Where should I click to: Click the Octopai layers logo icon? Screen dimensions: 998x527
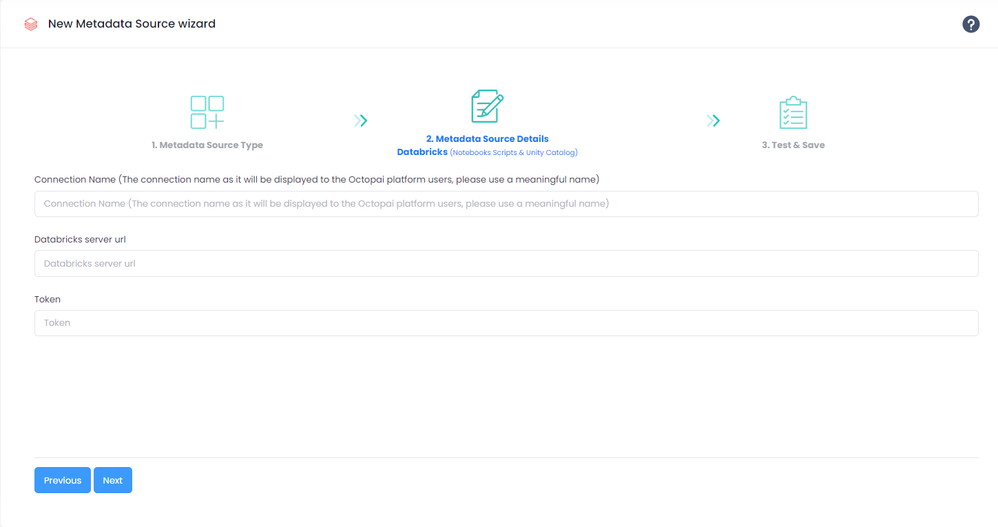31,24
